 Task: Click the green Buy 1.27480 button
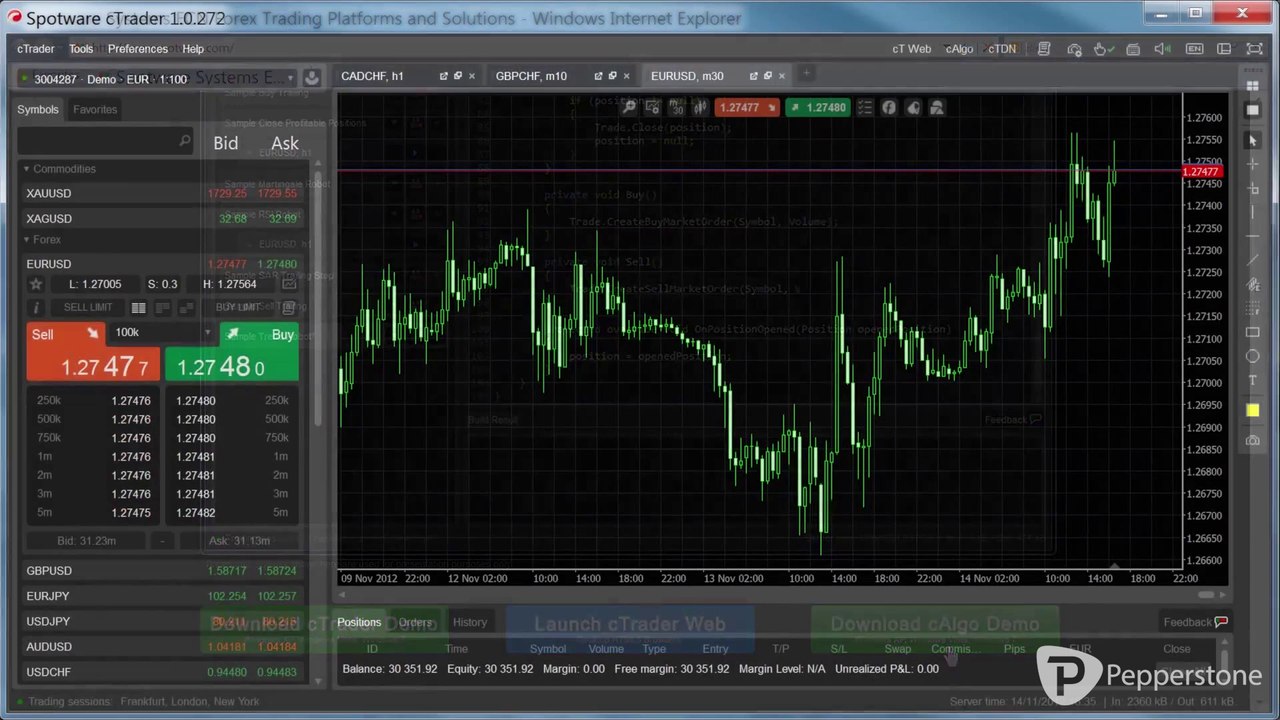click(x=231, y=352)
